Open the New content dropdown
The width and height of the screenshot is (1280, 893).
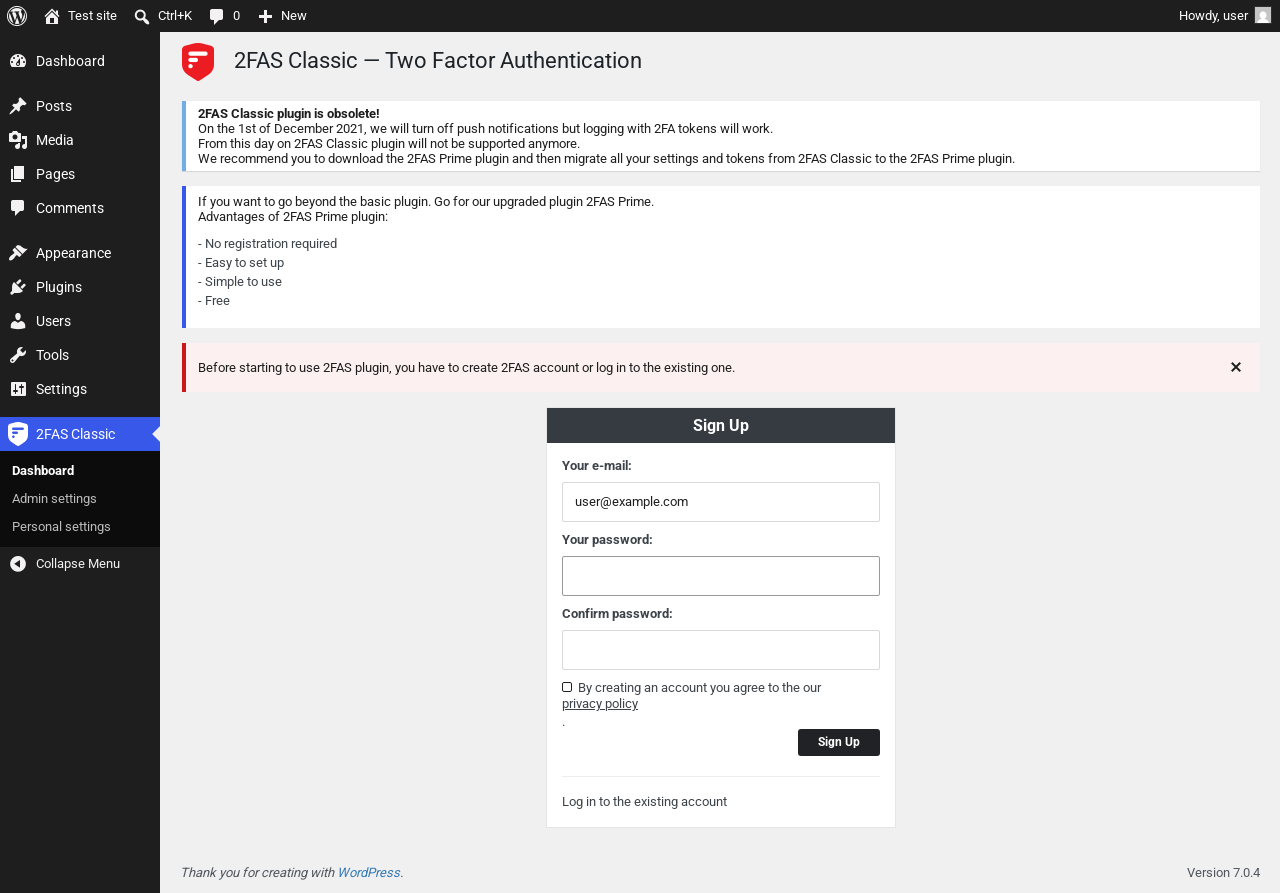click(282, 16)
